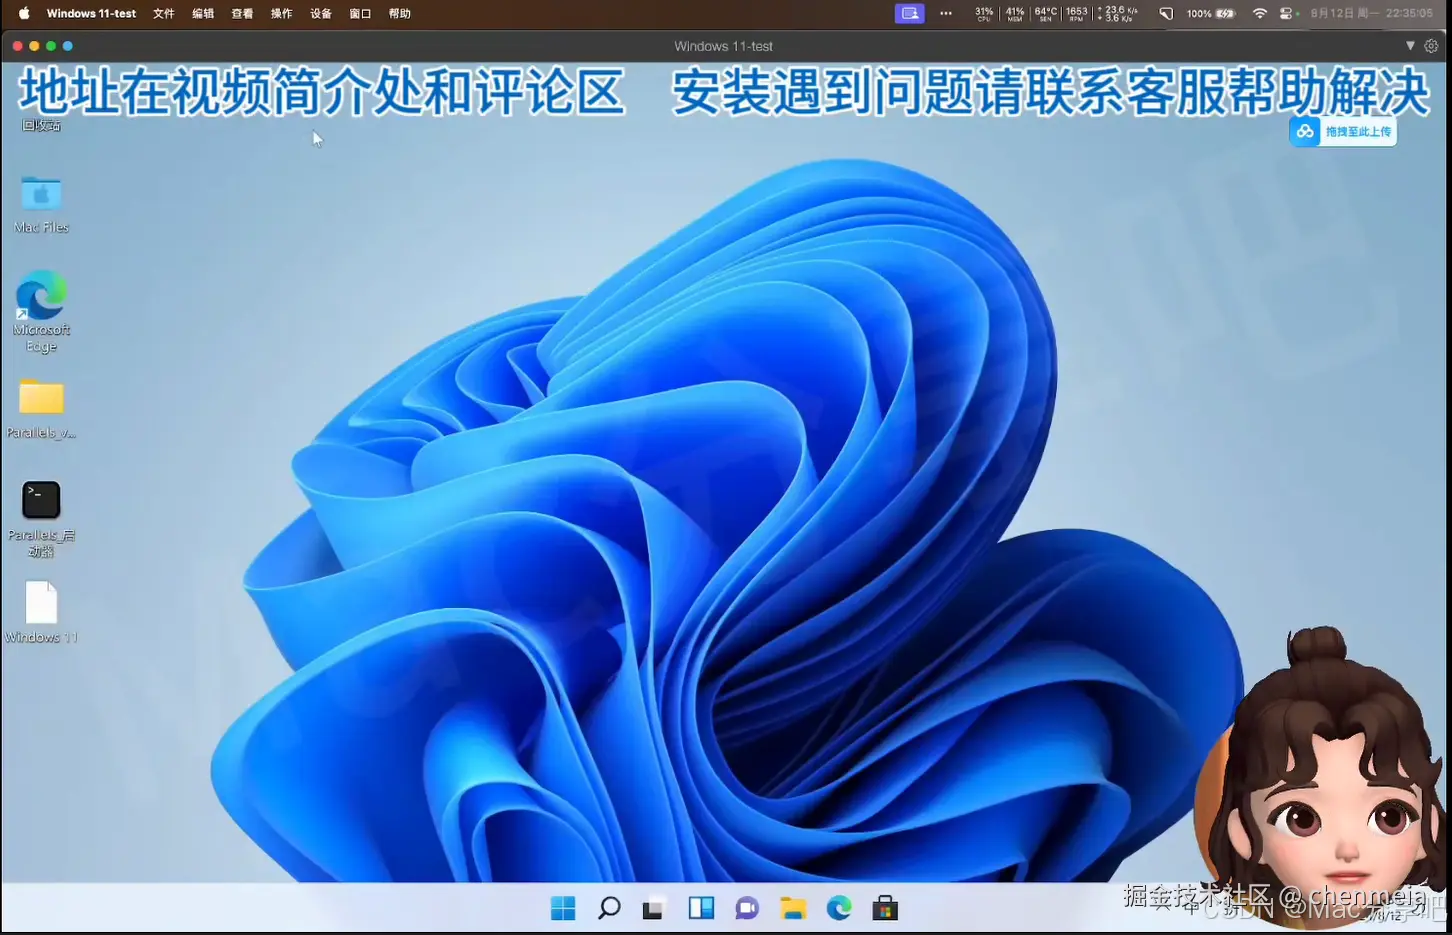Click the blue Parallels icon in menu bar

coord(909,13)
